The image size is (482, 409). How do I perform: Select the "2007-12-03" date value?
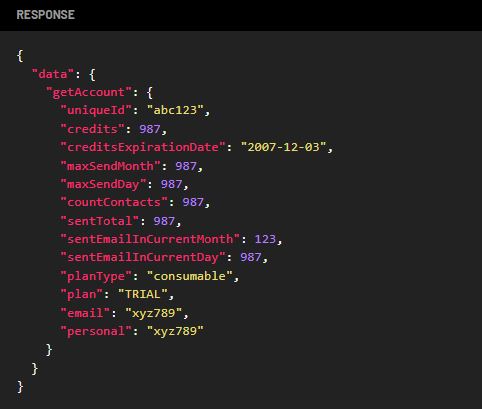(x=283, y=147)
